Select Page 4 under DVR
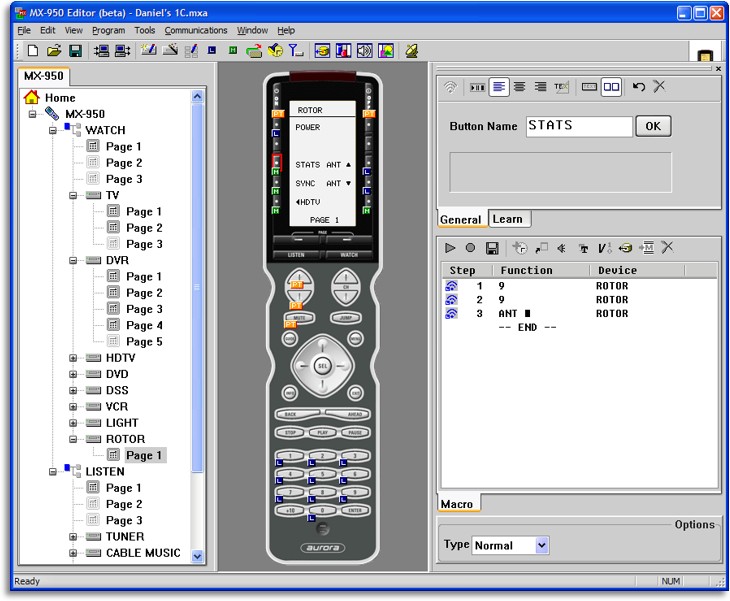 click(144, 325)
